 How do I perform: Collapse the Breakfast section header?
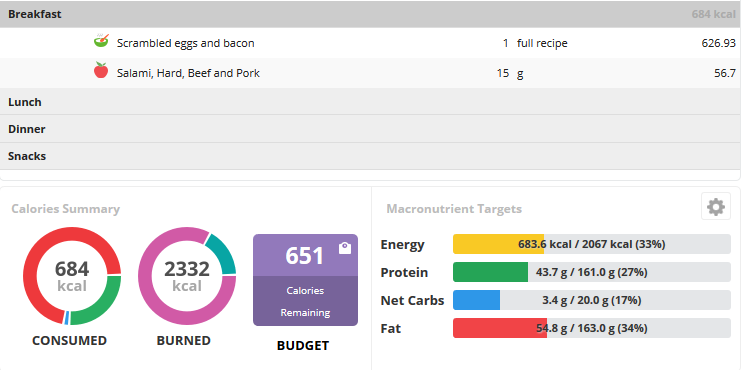point(370,14)
